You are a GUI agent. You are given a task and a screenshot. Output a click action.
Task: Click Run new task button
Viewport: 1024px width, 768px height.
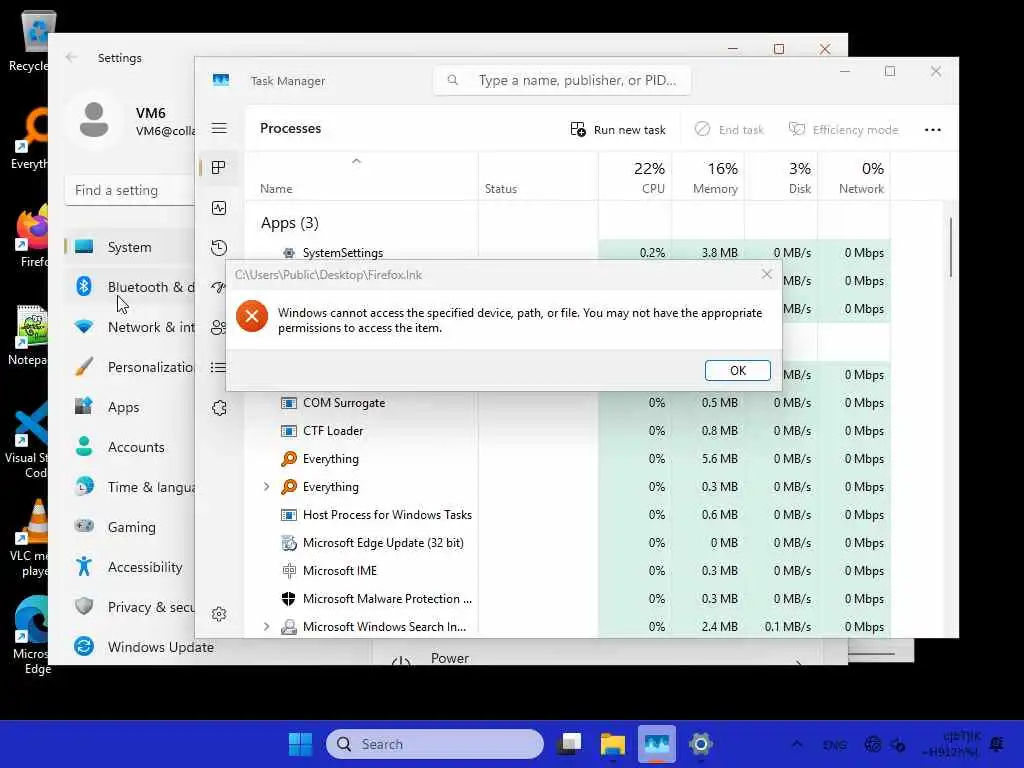(x=618, y=129)
